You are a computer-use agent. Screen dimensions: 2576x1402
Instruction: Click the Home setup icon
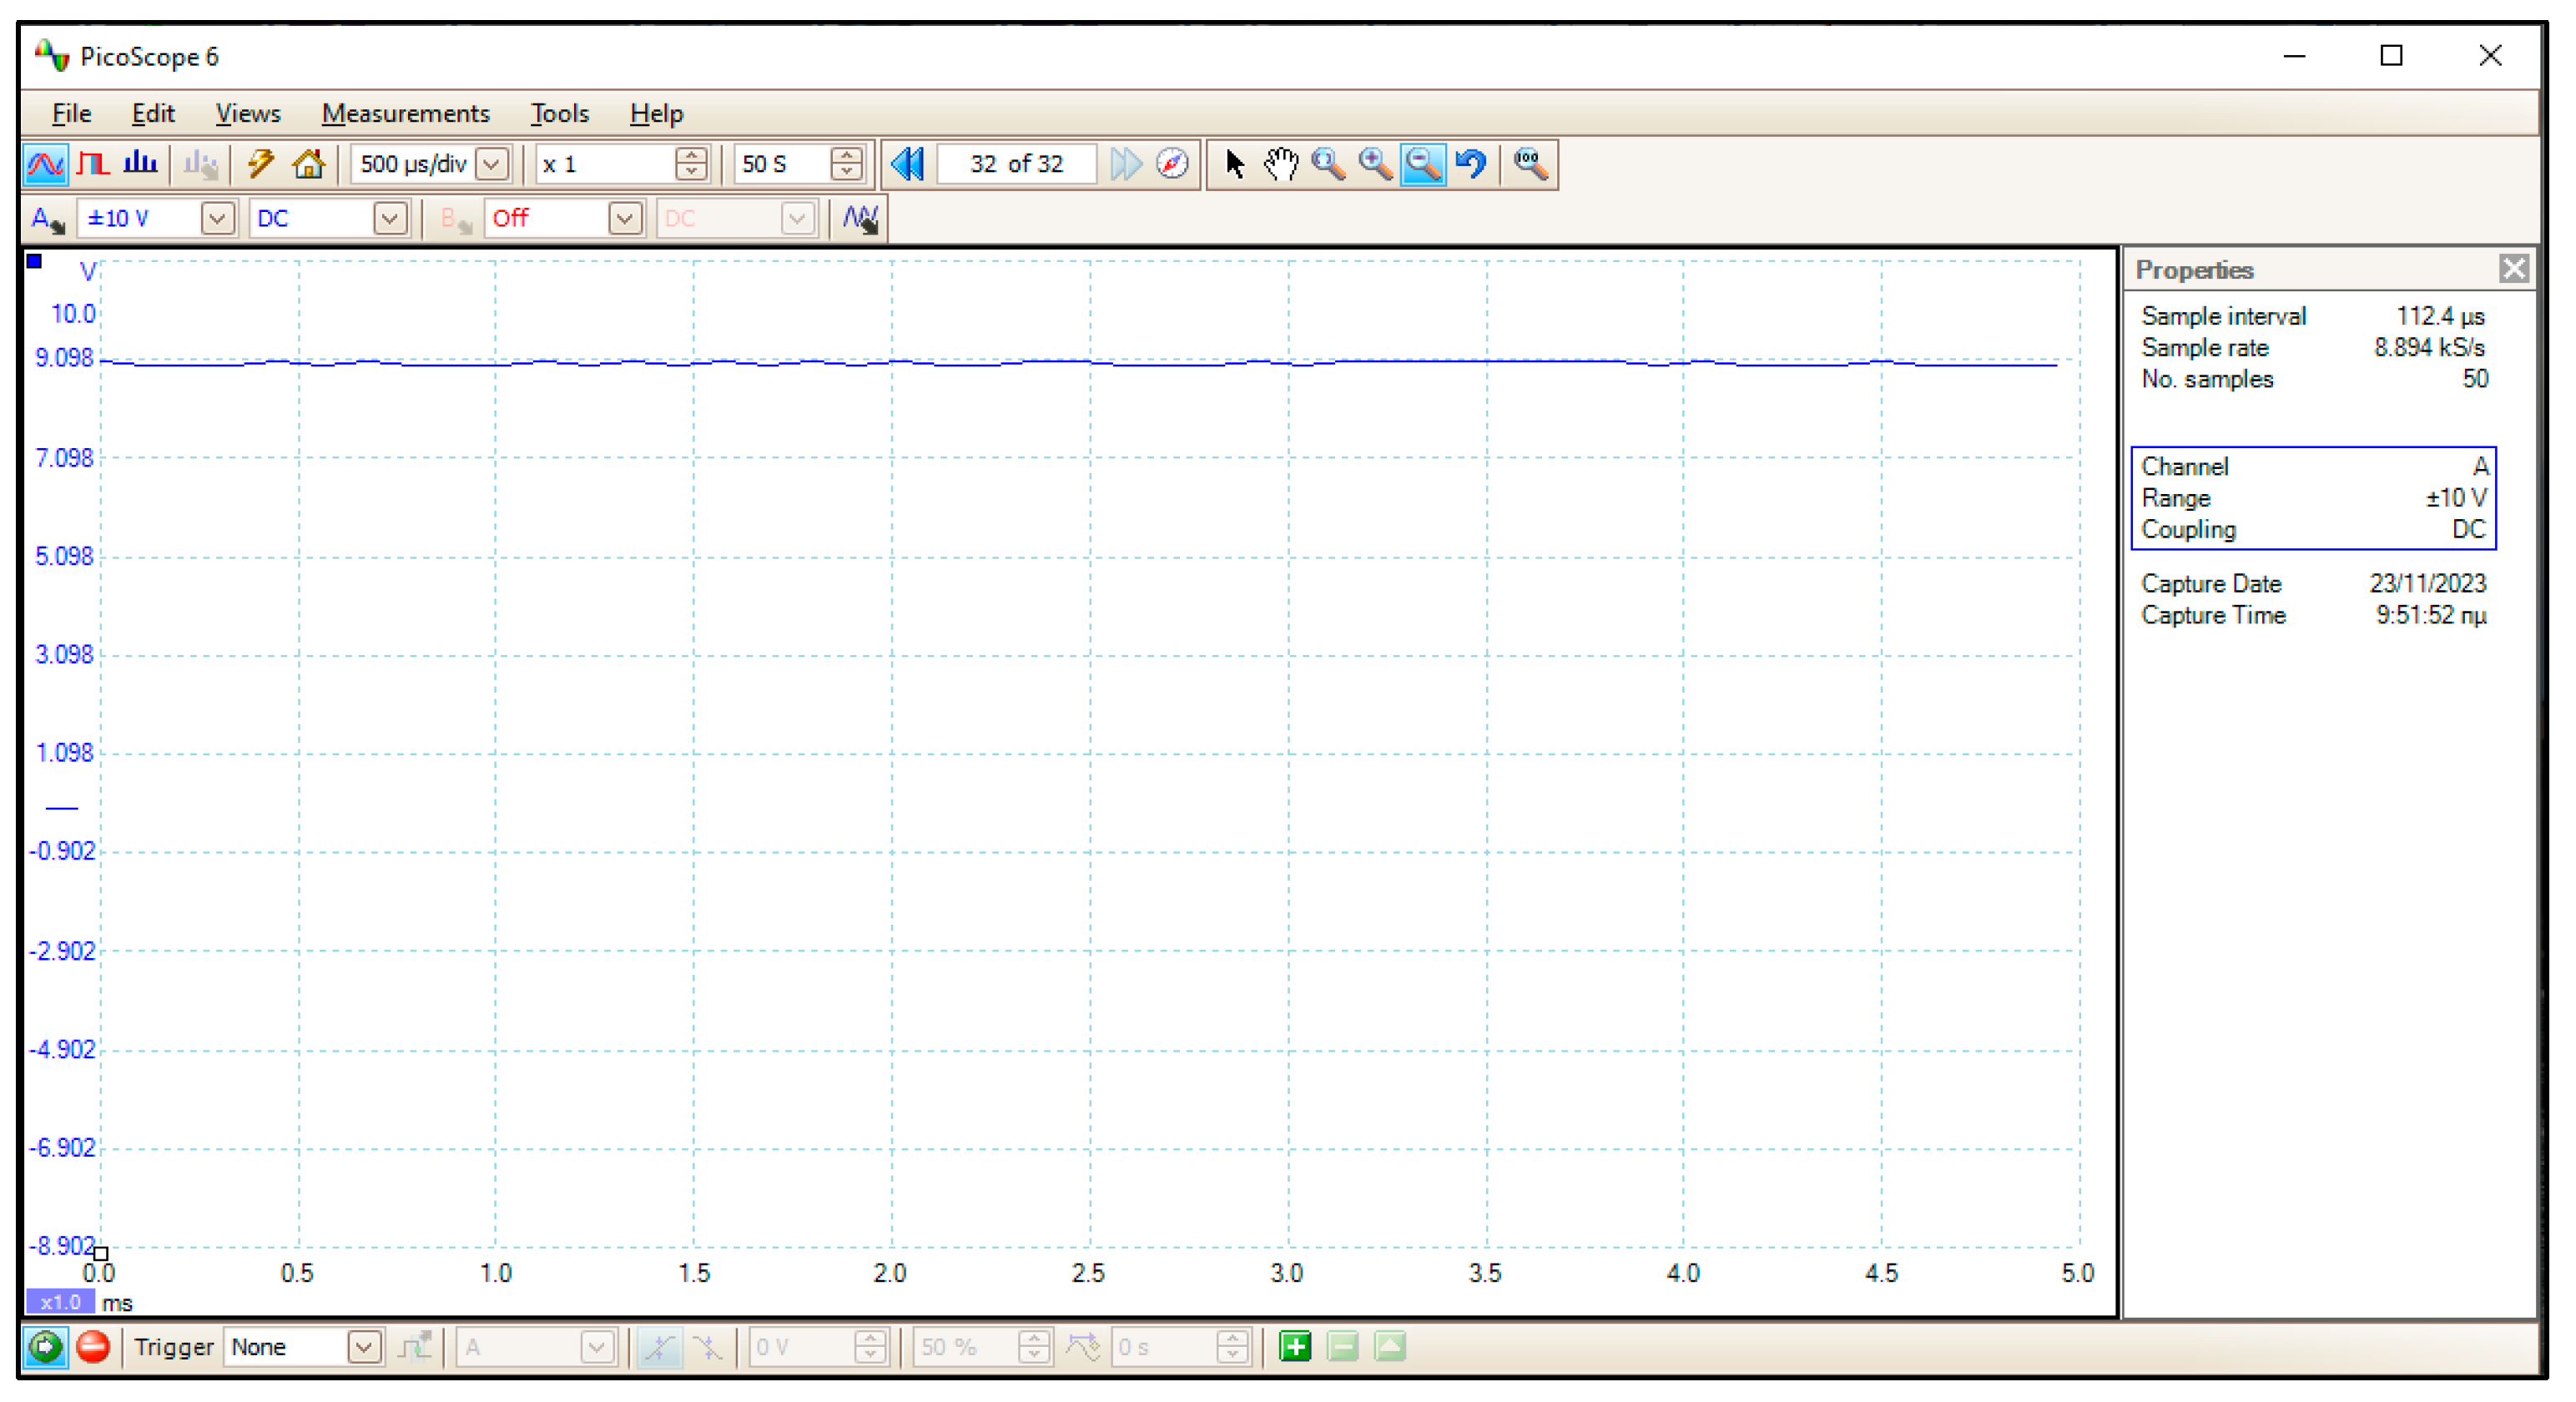(309, 164)
